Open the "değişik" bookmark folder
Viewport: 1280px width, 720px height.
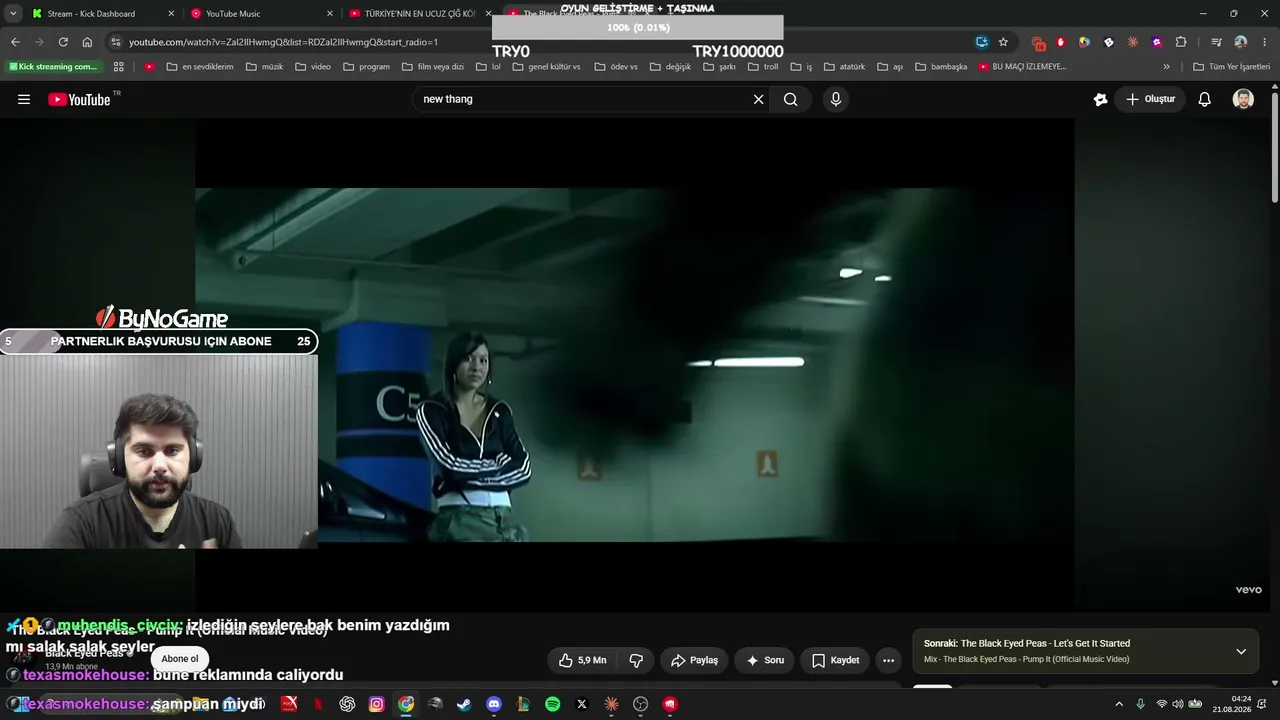coord(671,67)
